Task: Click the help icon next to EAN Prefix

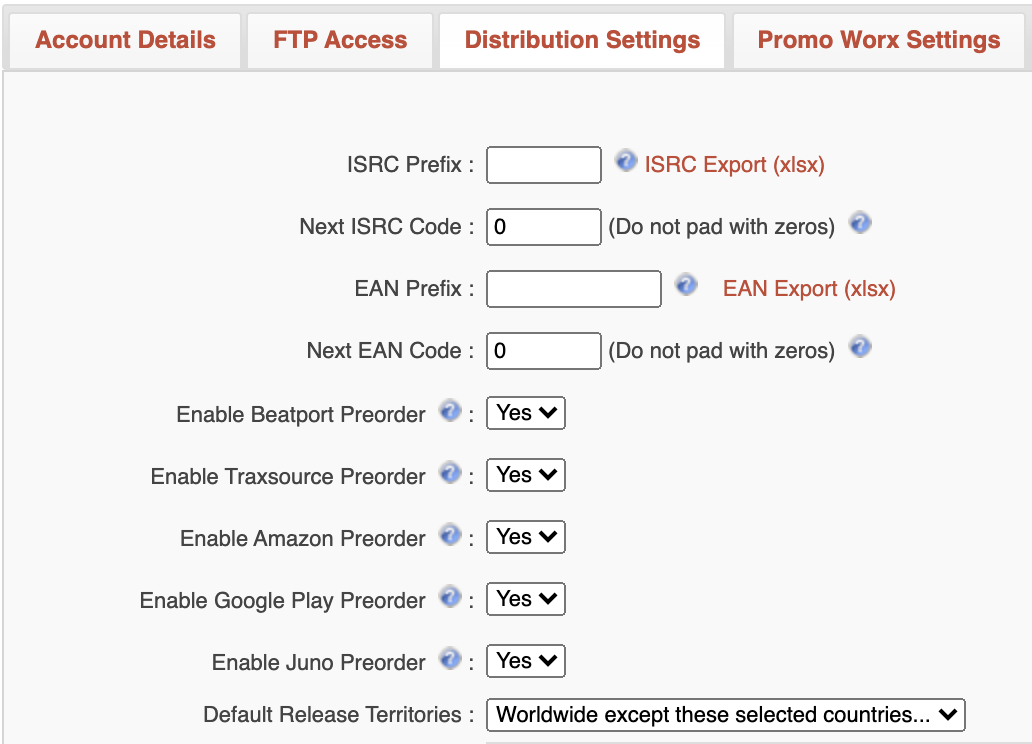Action: pyautogui.click(x=686, y=285)
